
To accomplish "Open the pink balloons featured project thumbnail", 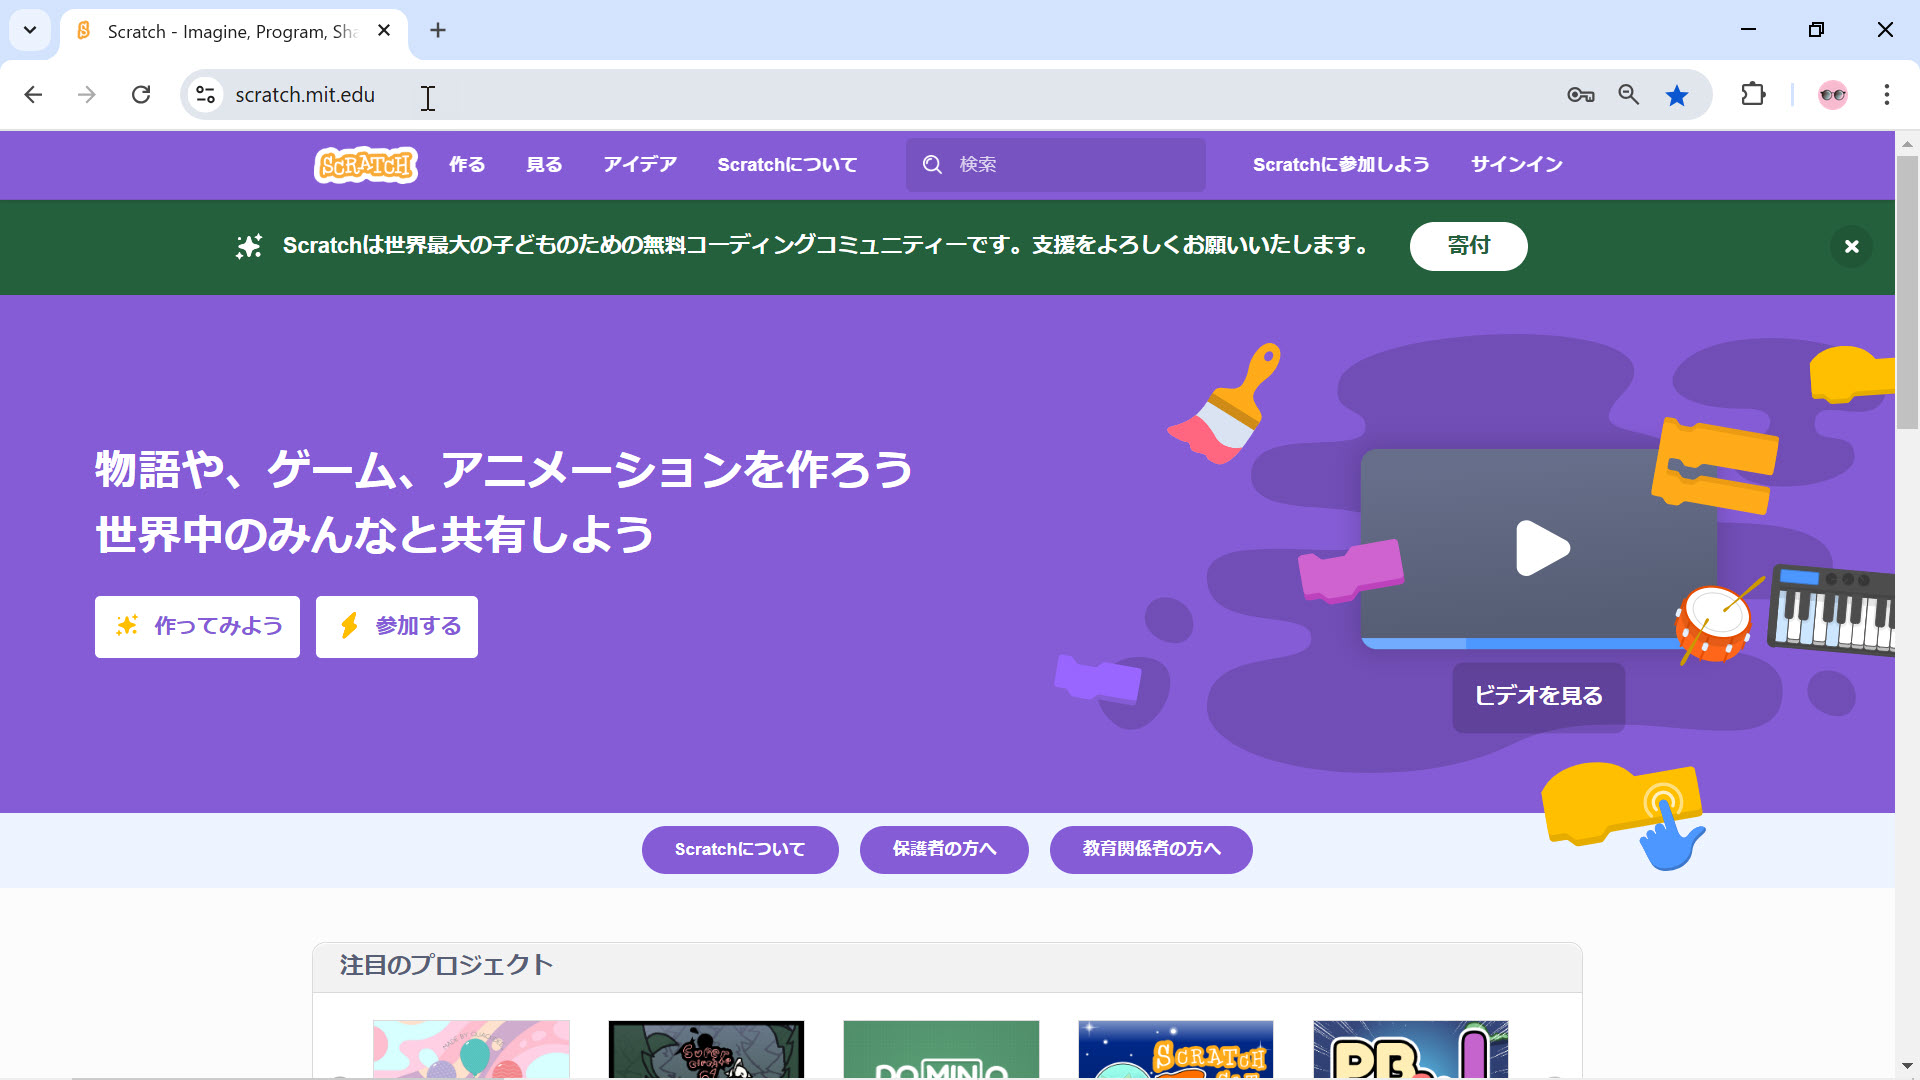I will pos(471,1049).
